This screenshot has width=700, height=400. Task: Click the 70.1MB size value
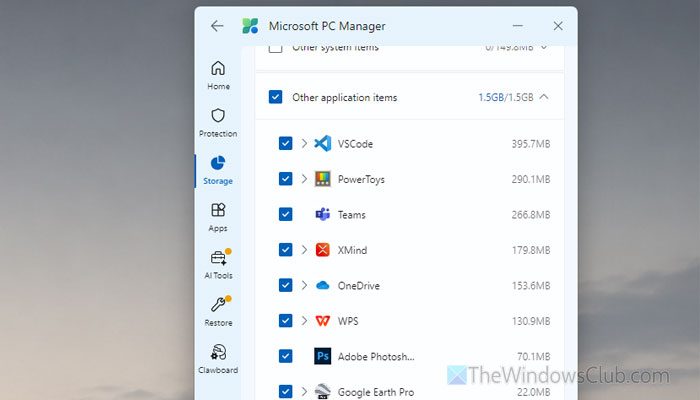[x=533, y=356]
